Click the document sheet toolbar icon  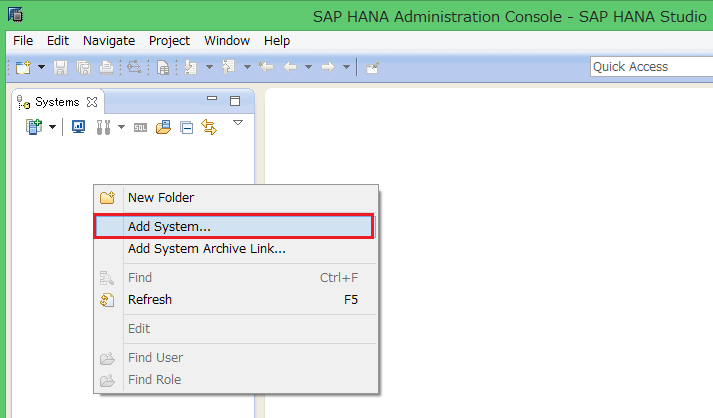163,67
